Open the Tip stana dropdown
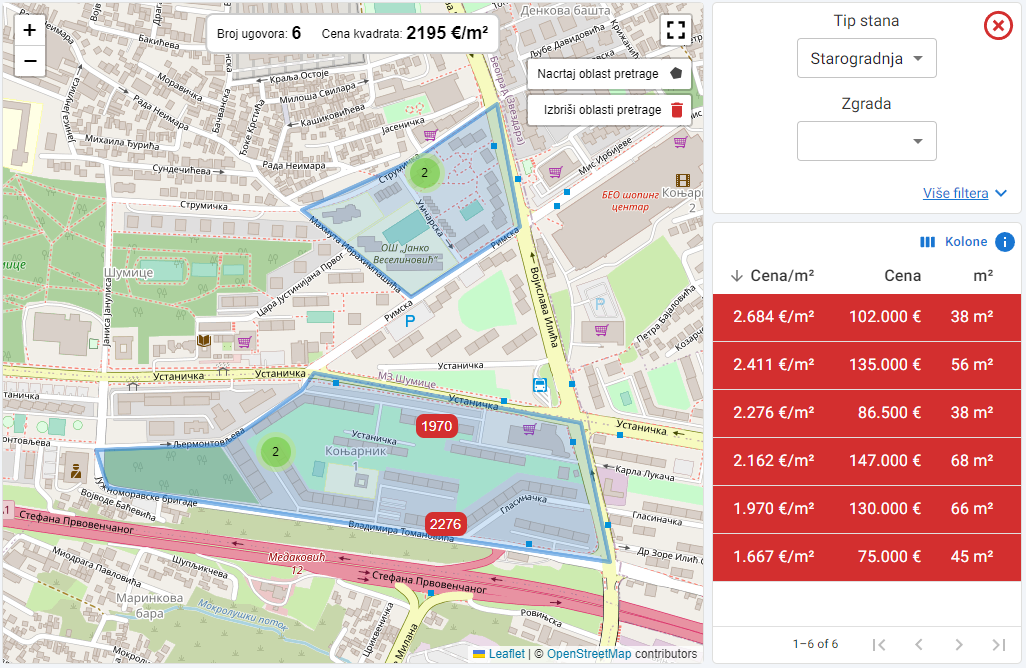 [x=866, y=58]
